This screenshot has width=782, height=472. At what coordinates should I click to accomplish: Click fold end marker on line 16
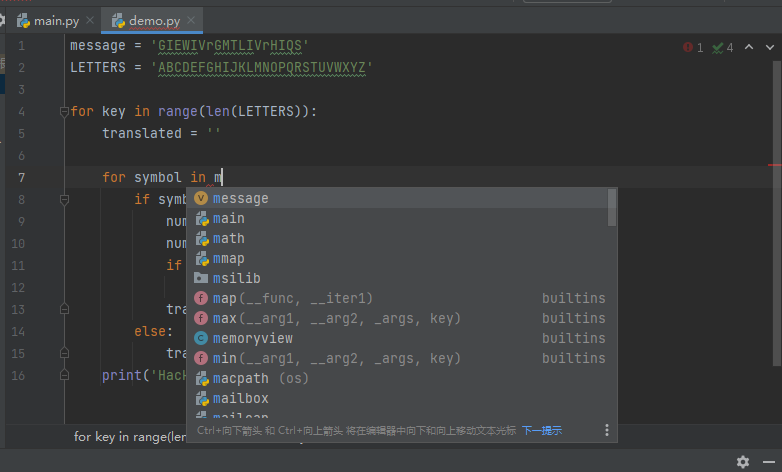point(64,375)
